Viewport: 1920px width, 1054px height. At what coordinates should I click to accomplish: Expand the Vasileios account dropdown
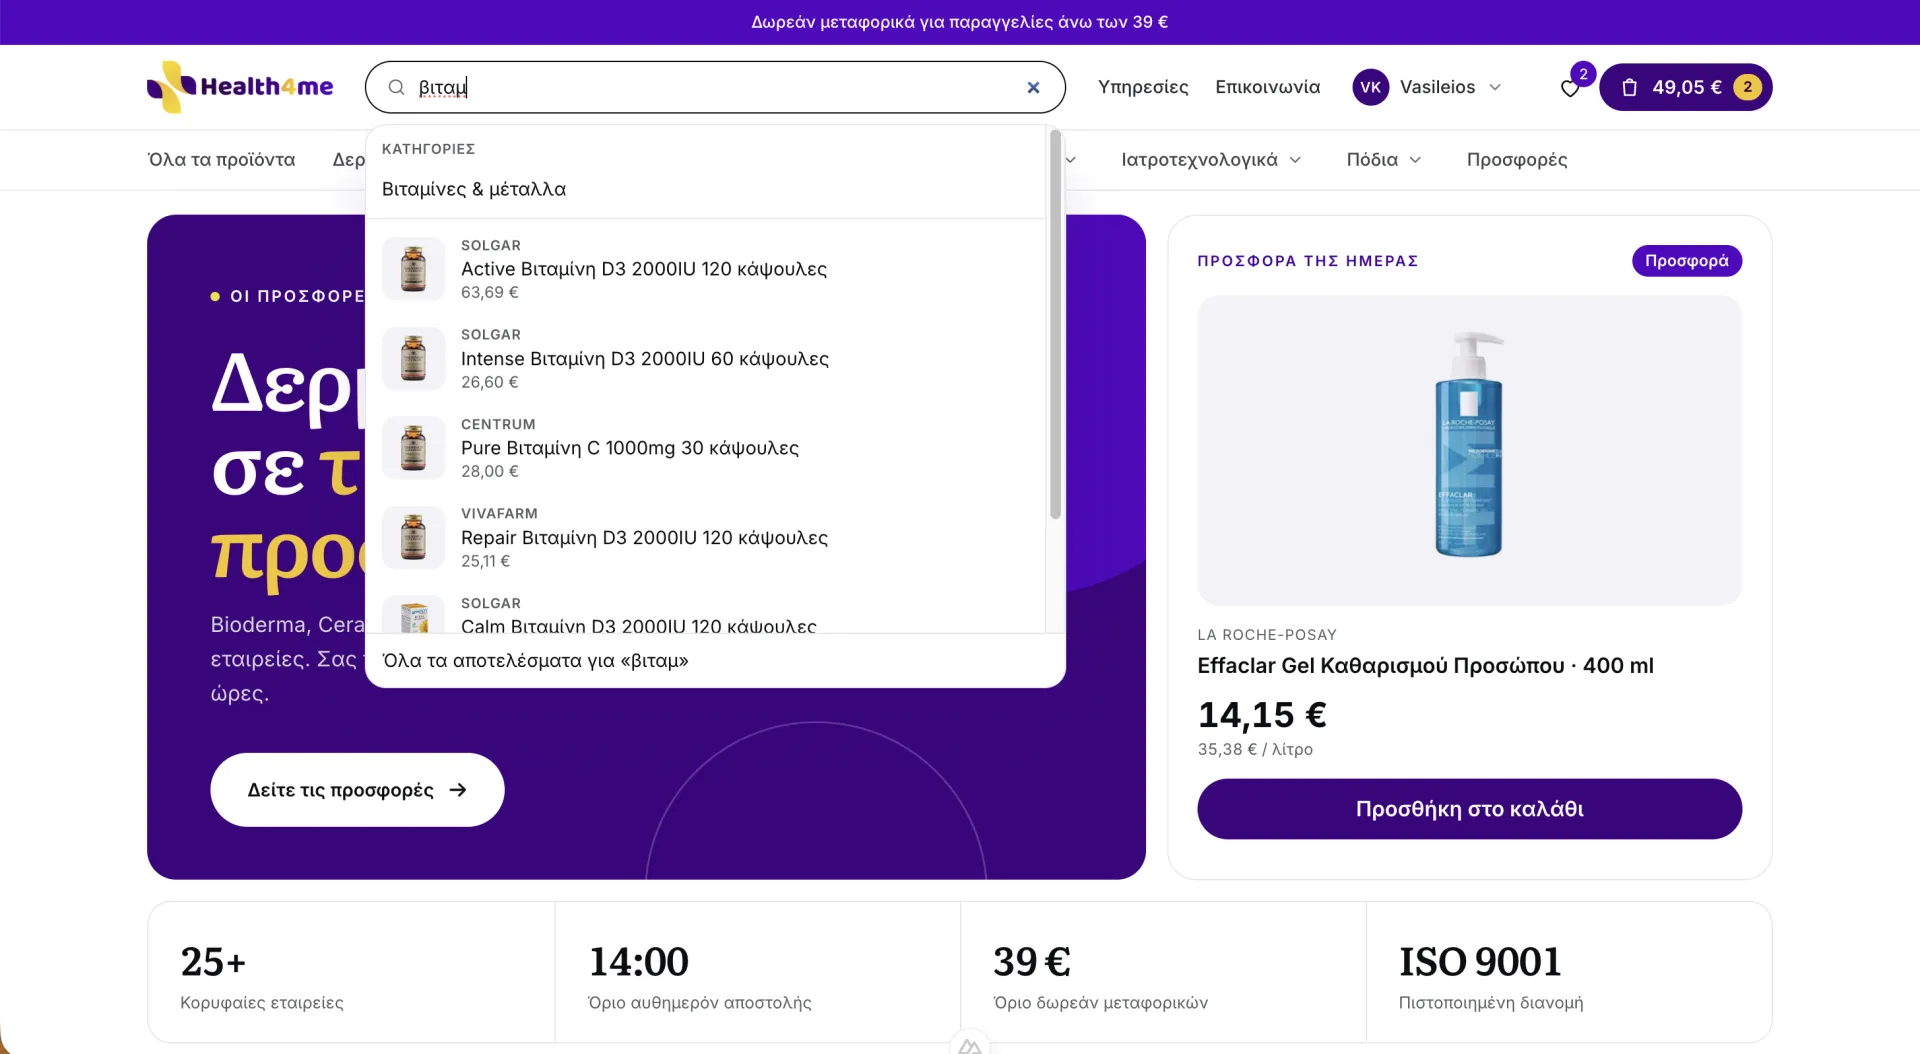(1495, 87)
